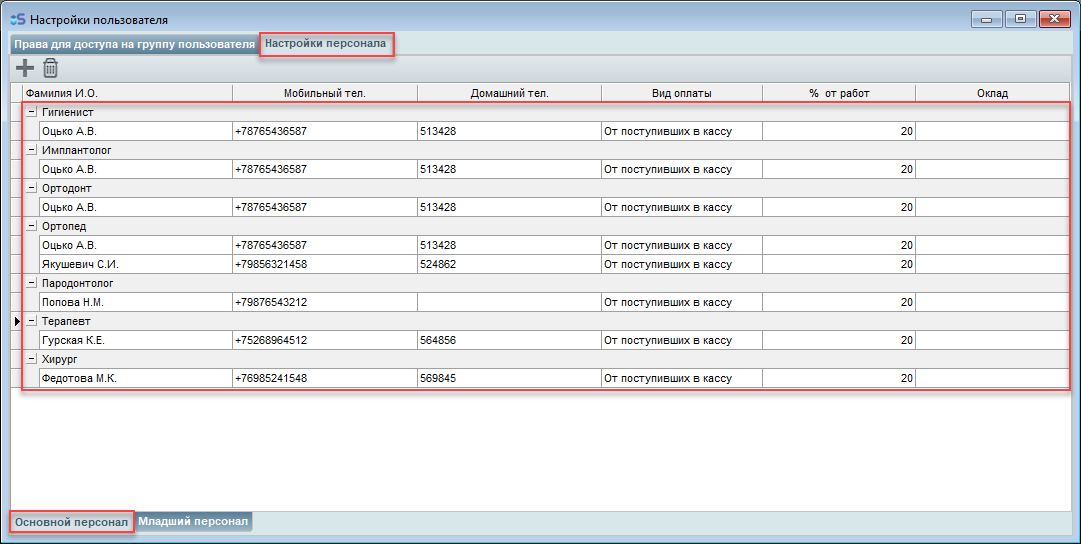Click the plus icon to add staff

tap(25, 68)
